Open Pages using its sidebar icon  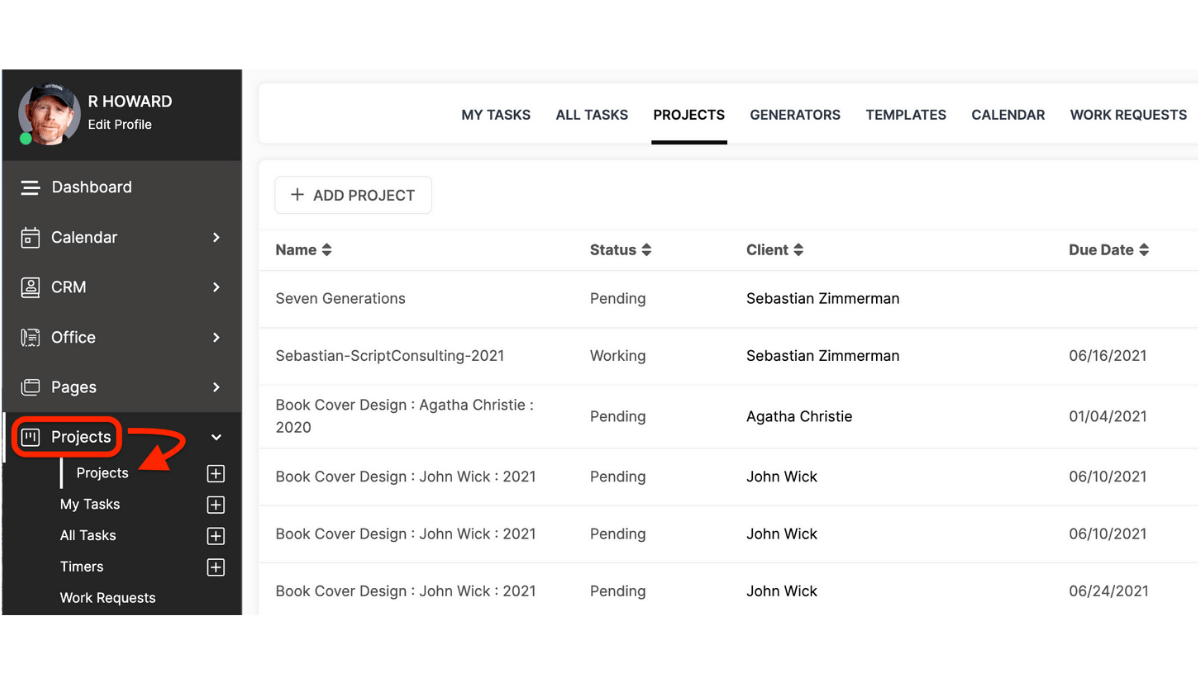pos(31,387)
